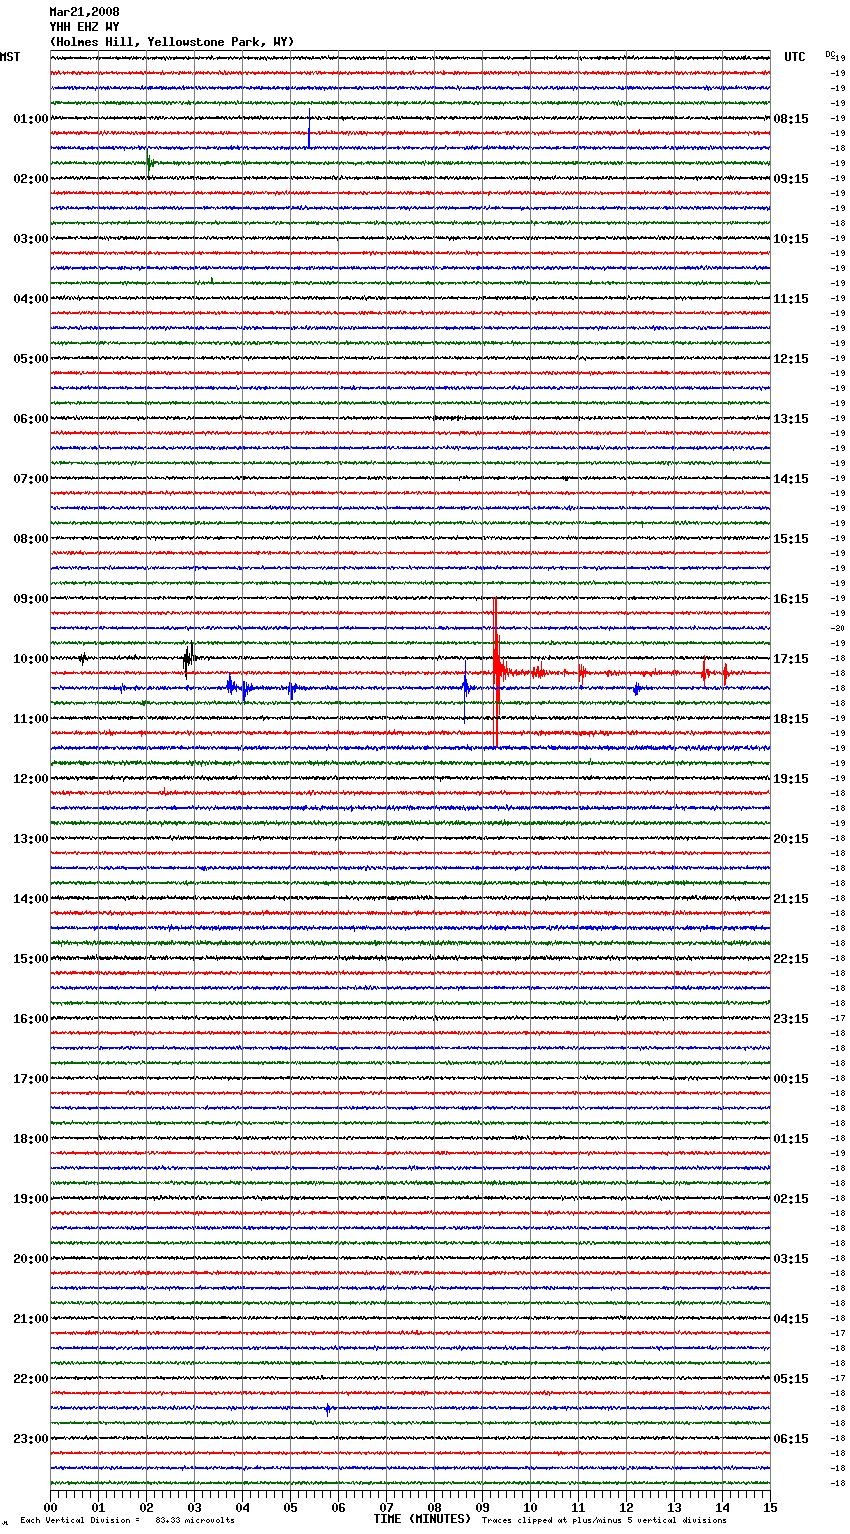
Task: Click the 20:00 MST row label
Action: (31, 1259)
